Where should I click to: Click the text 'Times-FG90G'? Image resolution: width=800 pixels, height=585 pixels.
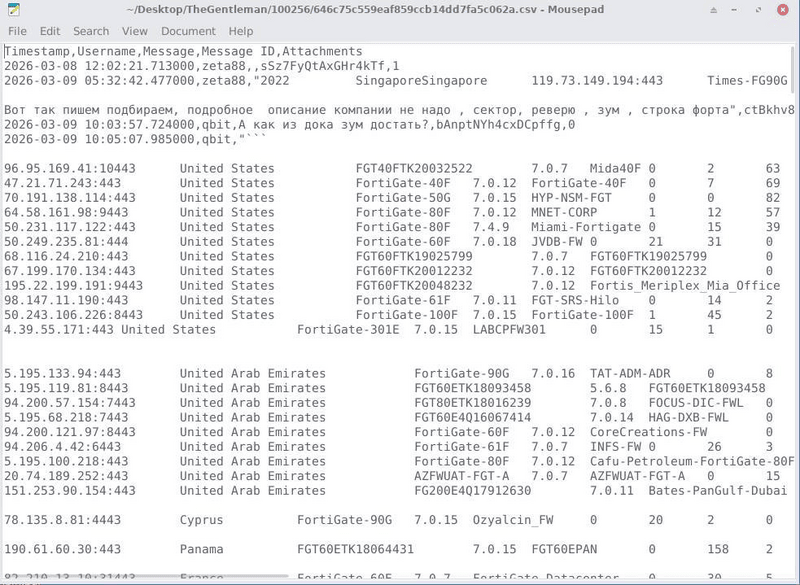(747, 81)
